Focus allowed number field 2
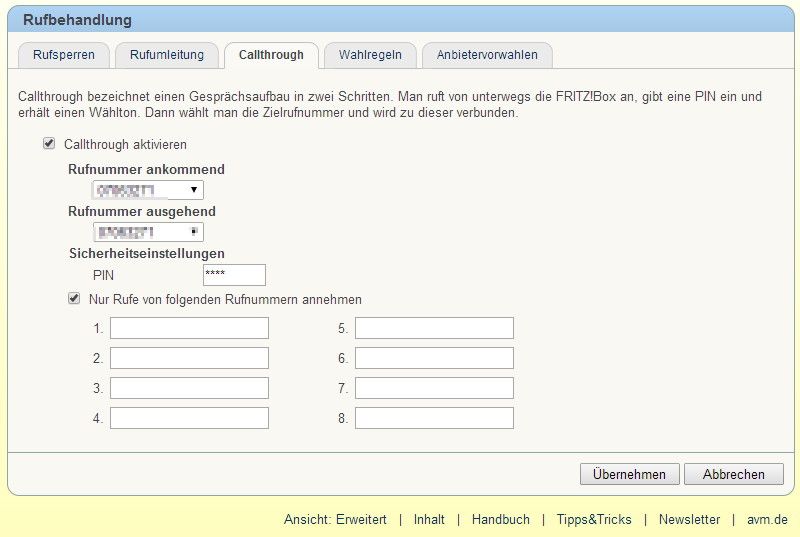This screenshot has width=800, height=537. 189,358
